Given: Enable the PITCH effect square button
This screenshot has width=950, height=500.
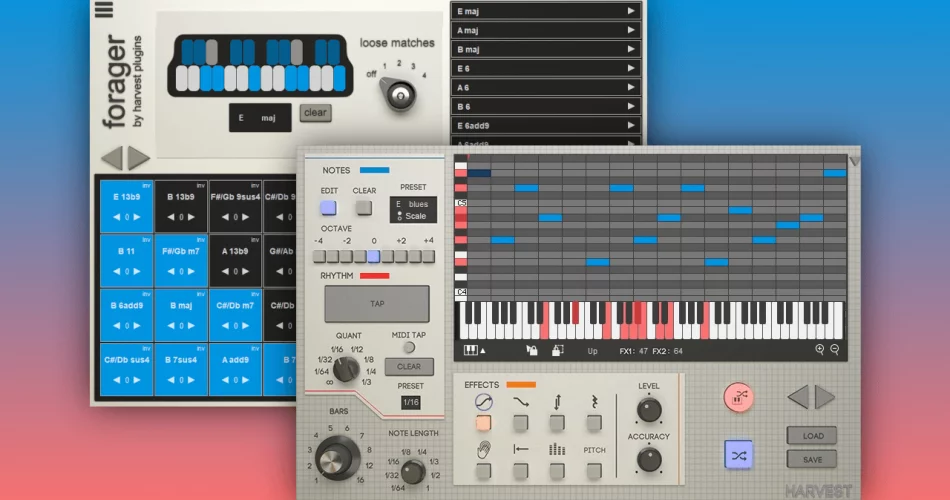Looking at the screenshot, I should pyautogui.click(x=594, y=470).
